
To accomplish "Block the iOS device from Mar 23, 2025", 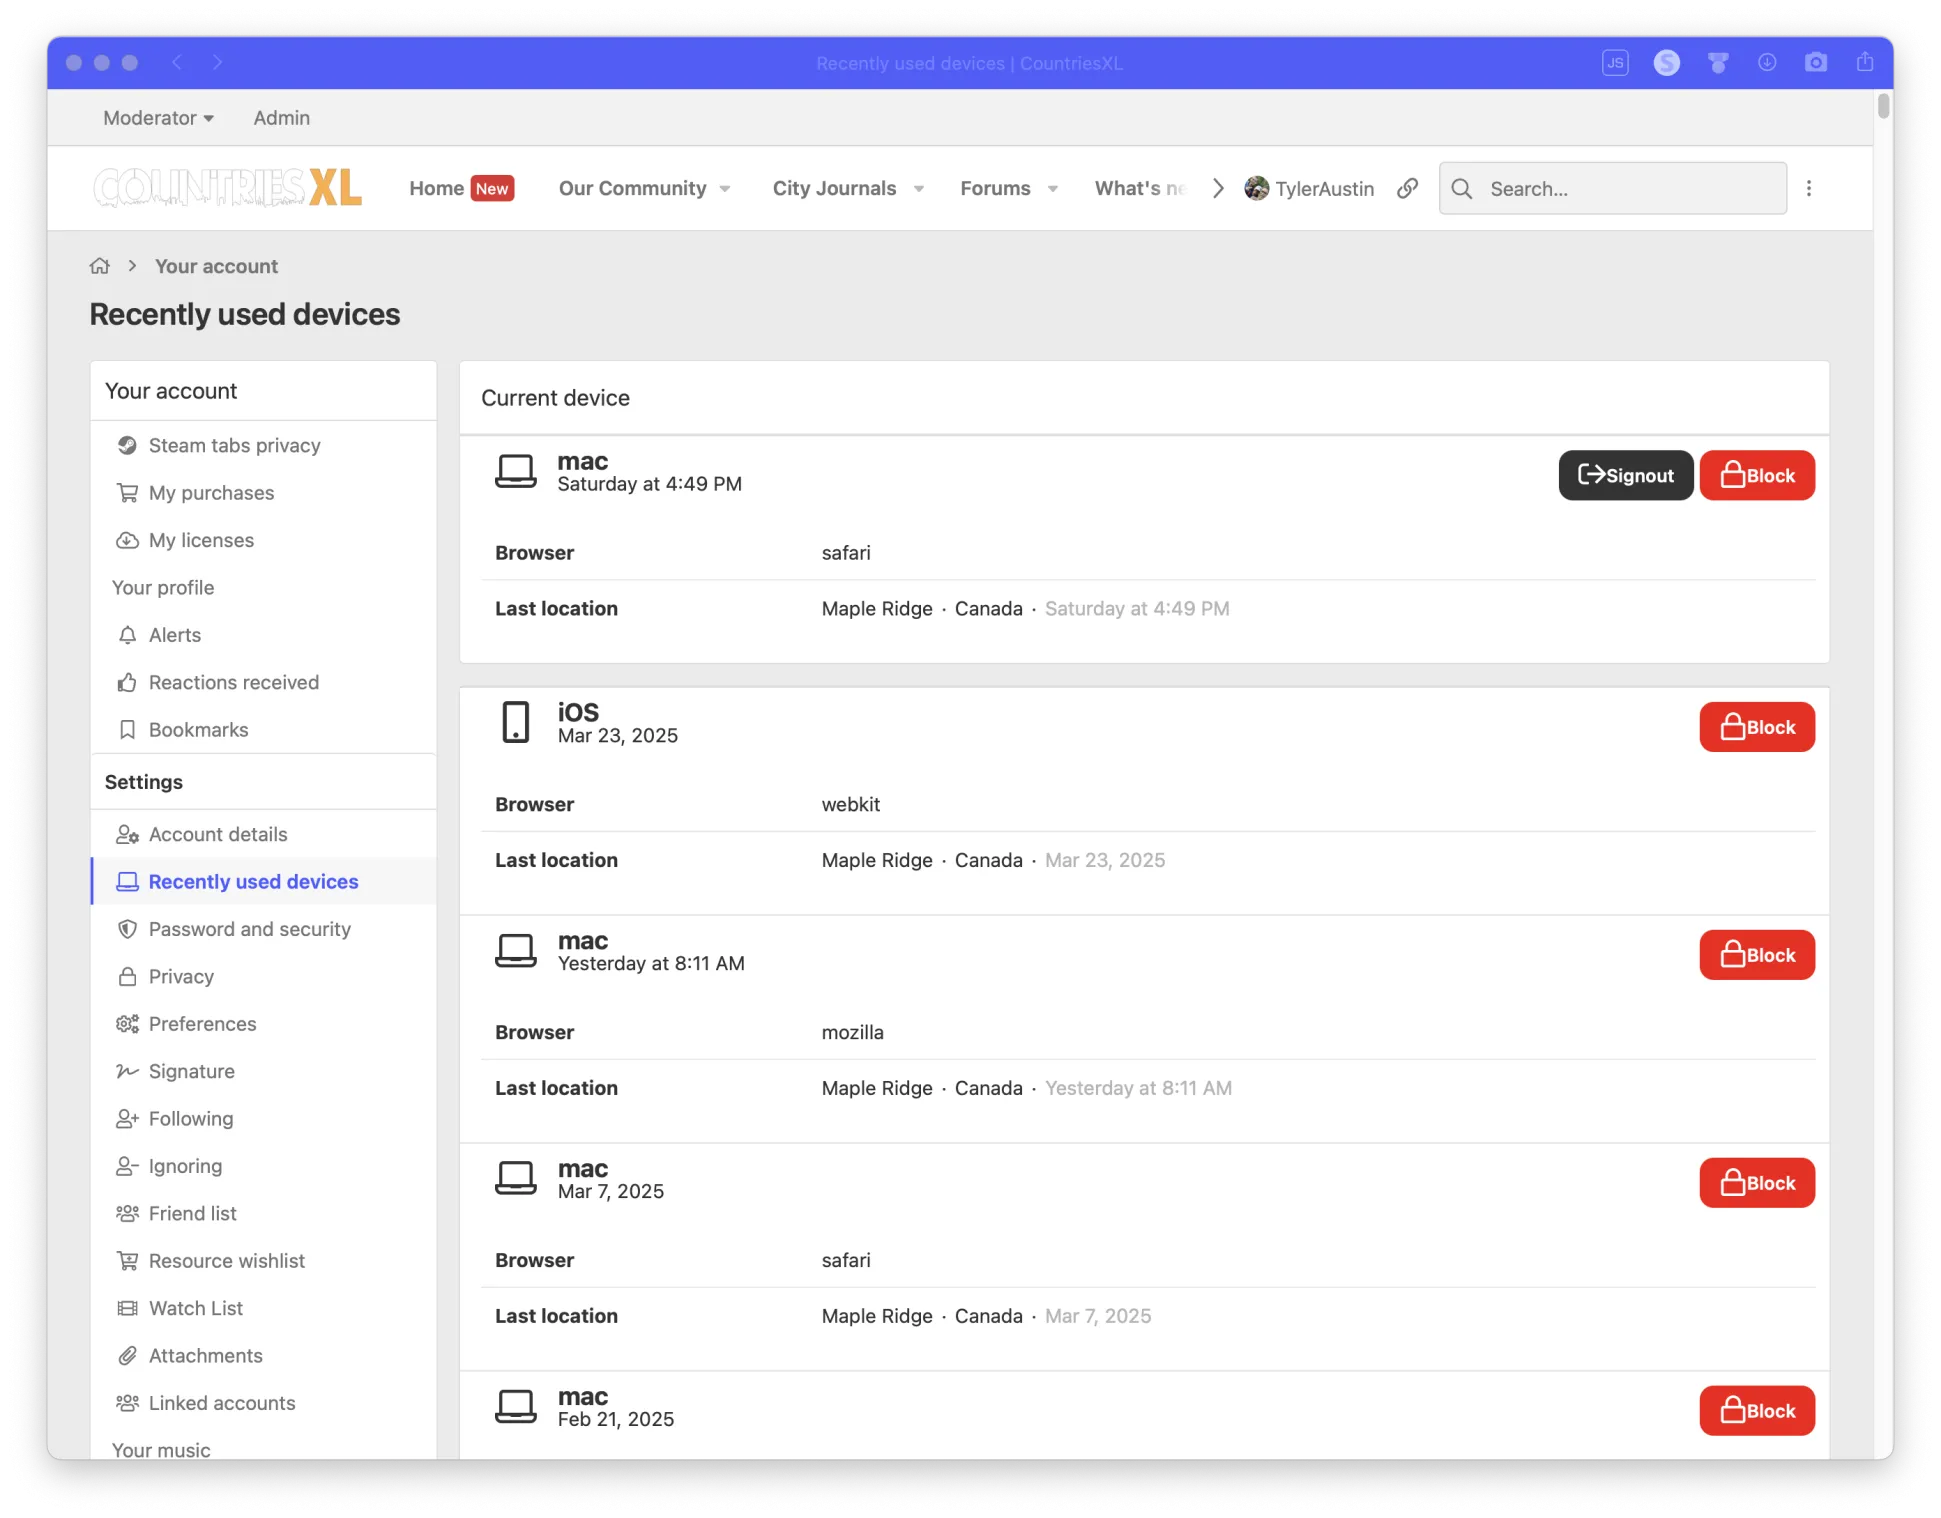I will coord(1756,727).
